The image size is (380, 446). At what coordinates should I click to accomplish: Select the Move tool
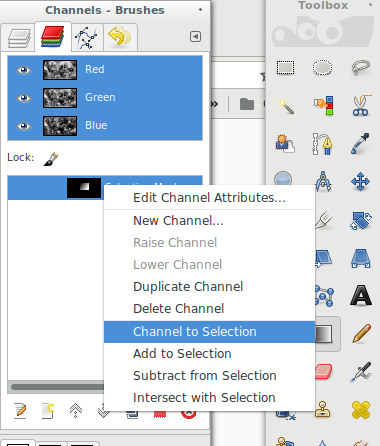[361, 182]
